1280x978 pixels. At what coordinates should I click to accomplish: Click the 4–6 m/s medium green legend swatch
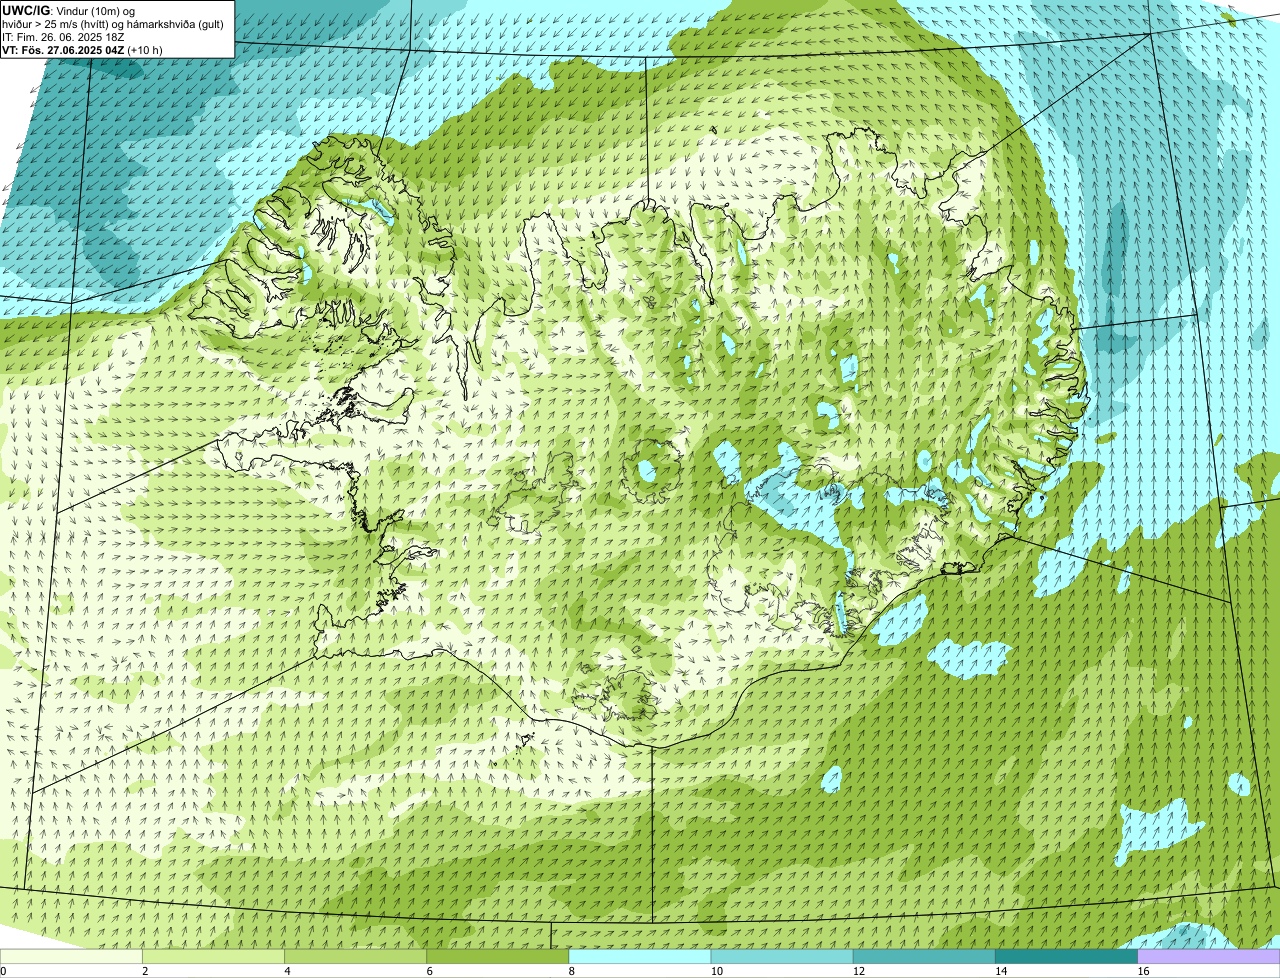click(355, 957)
